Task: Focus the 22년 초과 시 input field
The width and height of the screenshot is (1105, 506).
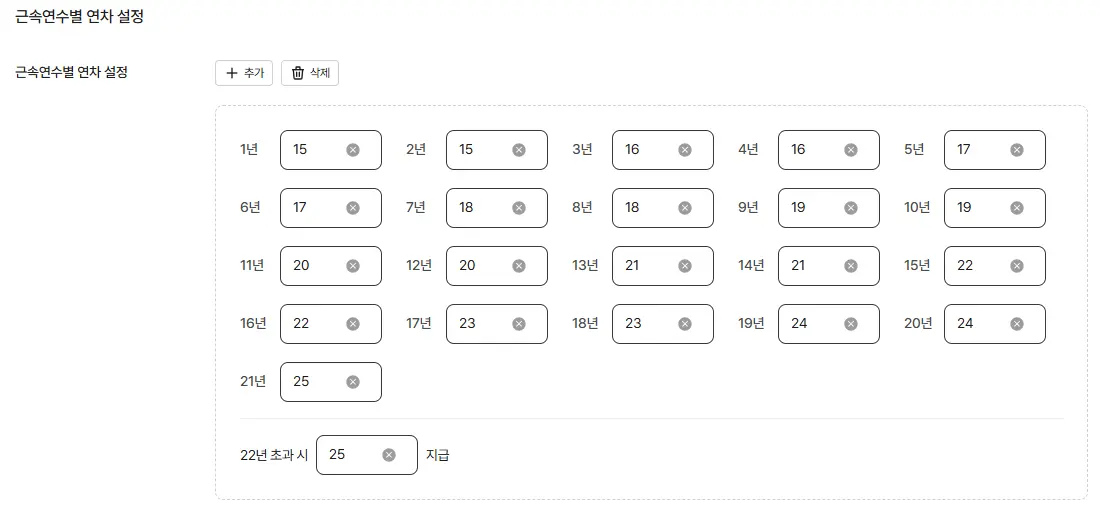Action: point(350,455)
